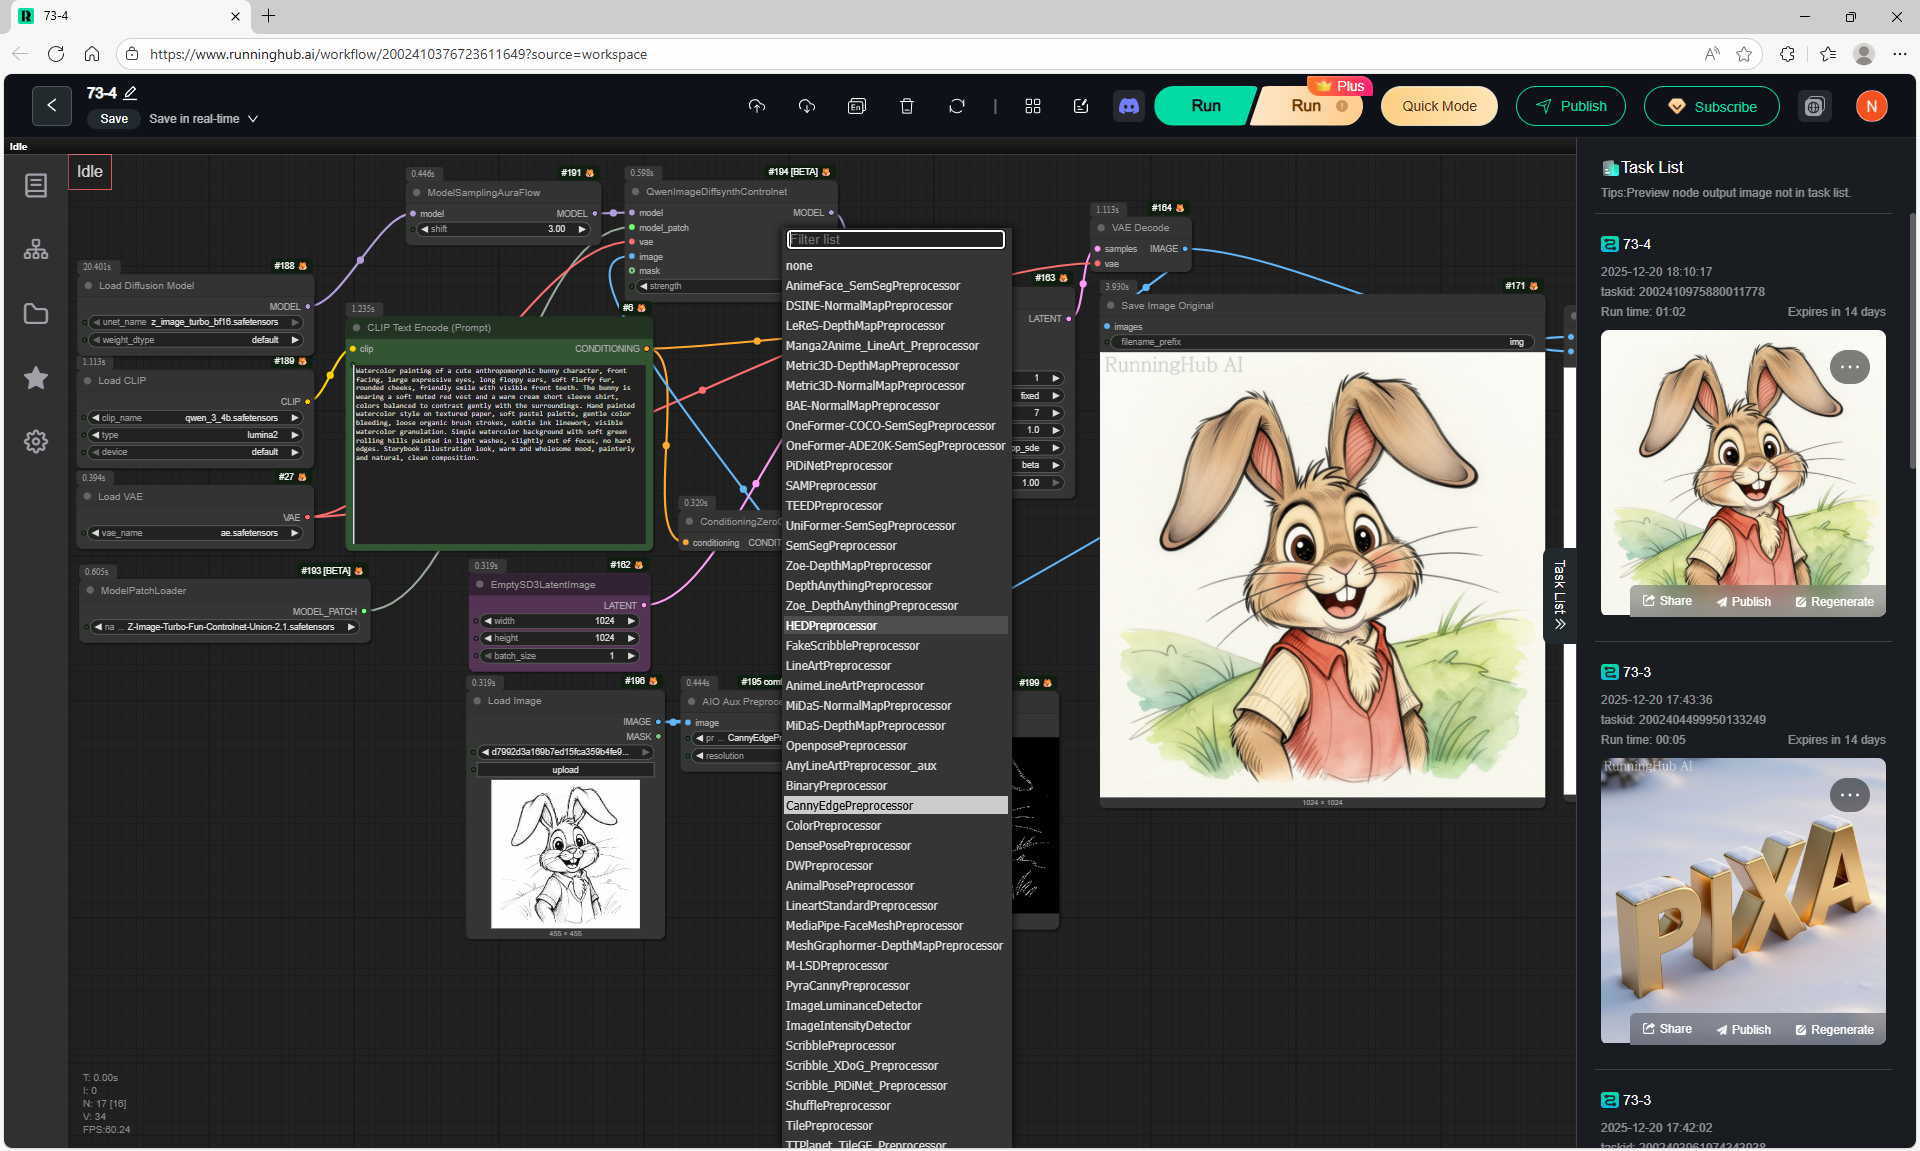Click the Filter list search field

(x=896, y=240)
